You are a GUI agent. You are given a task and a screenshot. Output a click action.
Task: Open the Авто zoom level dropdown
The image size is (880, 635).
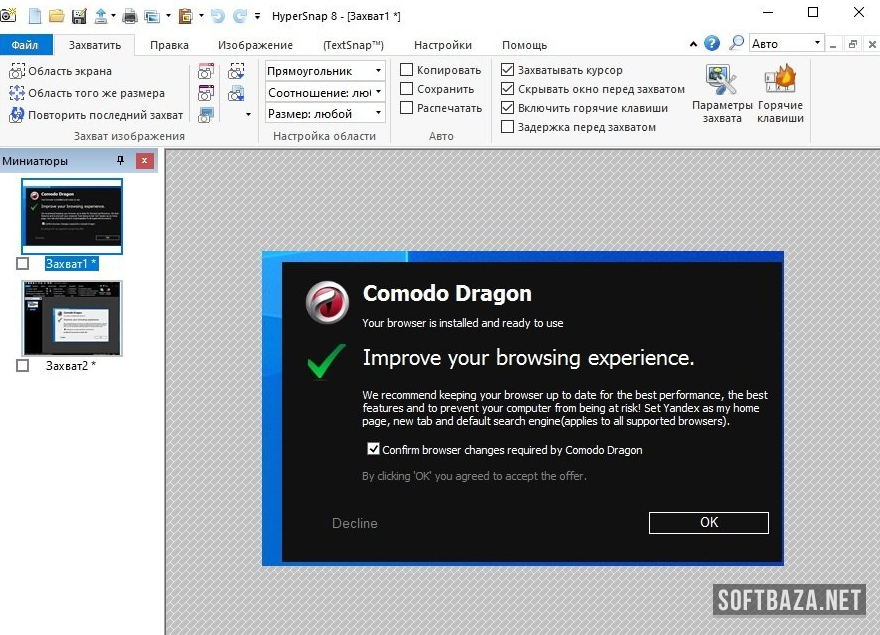point(817,43)
